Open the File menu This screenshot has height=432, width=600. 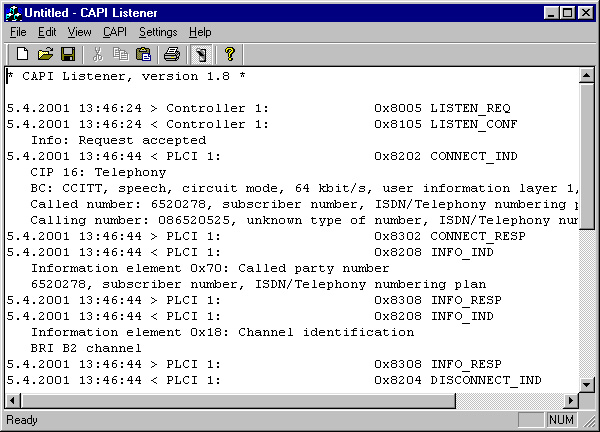18,32
